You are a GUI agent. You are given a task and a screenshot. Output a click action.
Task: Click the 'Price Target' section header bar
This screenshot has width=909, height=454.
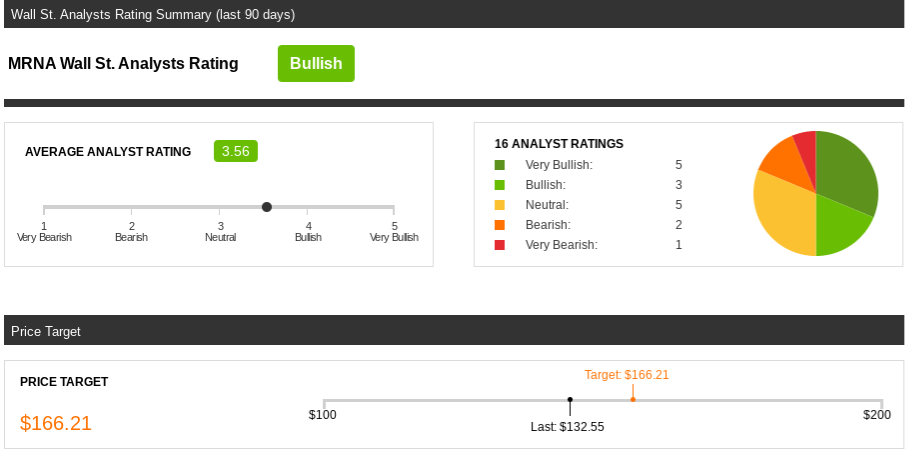pyautogui.click(x=454, y=330)
